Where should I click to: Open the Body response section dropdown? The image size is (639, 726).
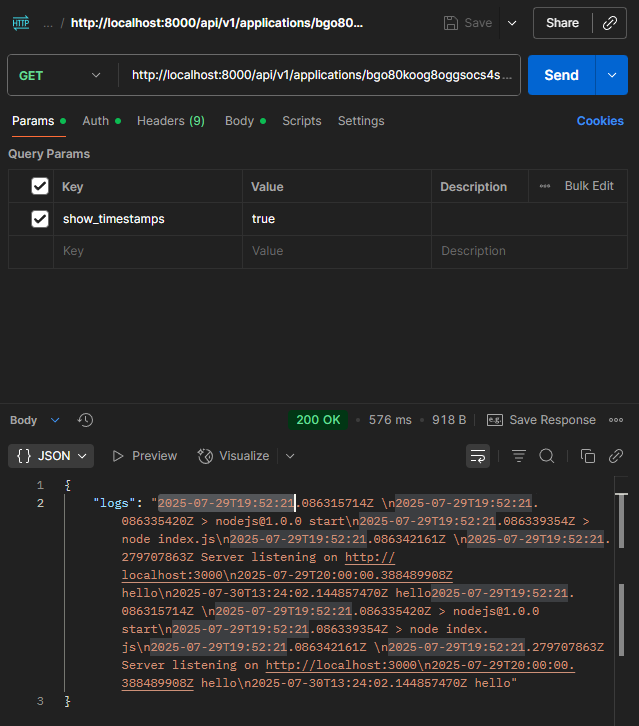35,420
